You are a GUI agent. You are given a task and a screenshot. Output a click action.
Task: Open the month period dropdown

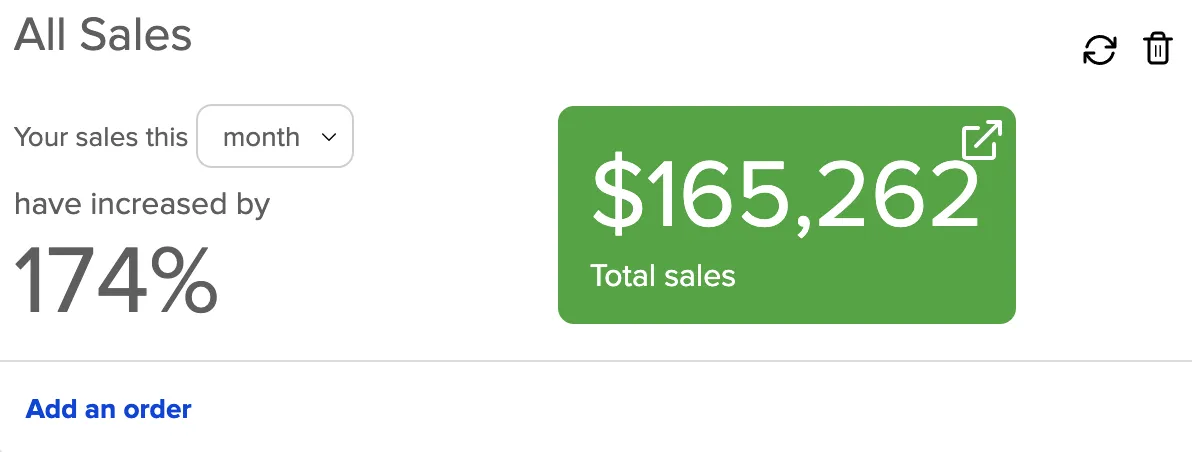coord(275,136)
